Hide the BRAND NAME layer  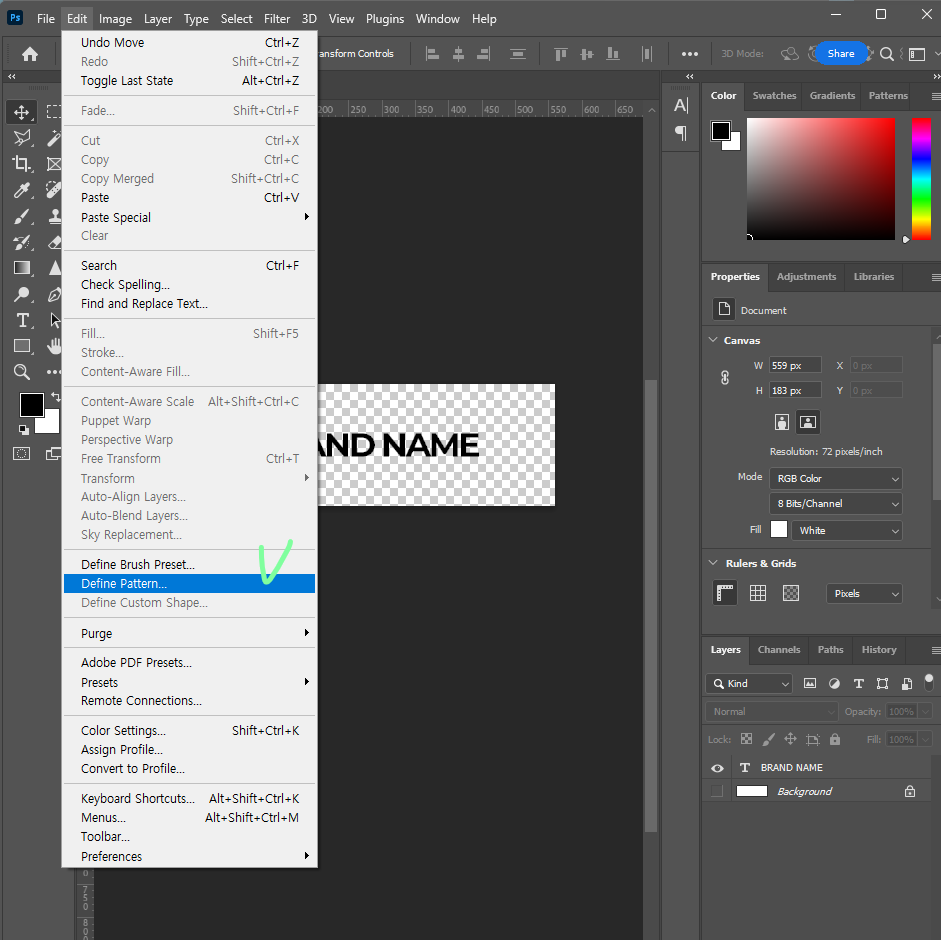coord(717,768)
